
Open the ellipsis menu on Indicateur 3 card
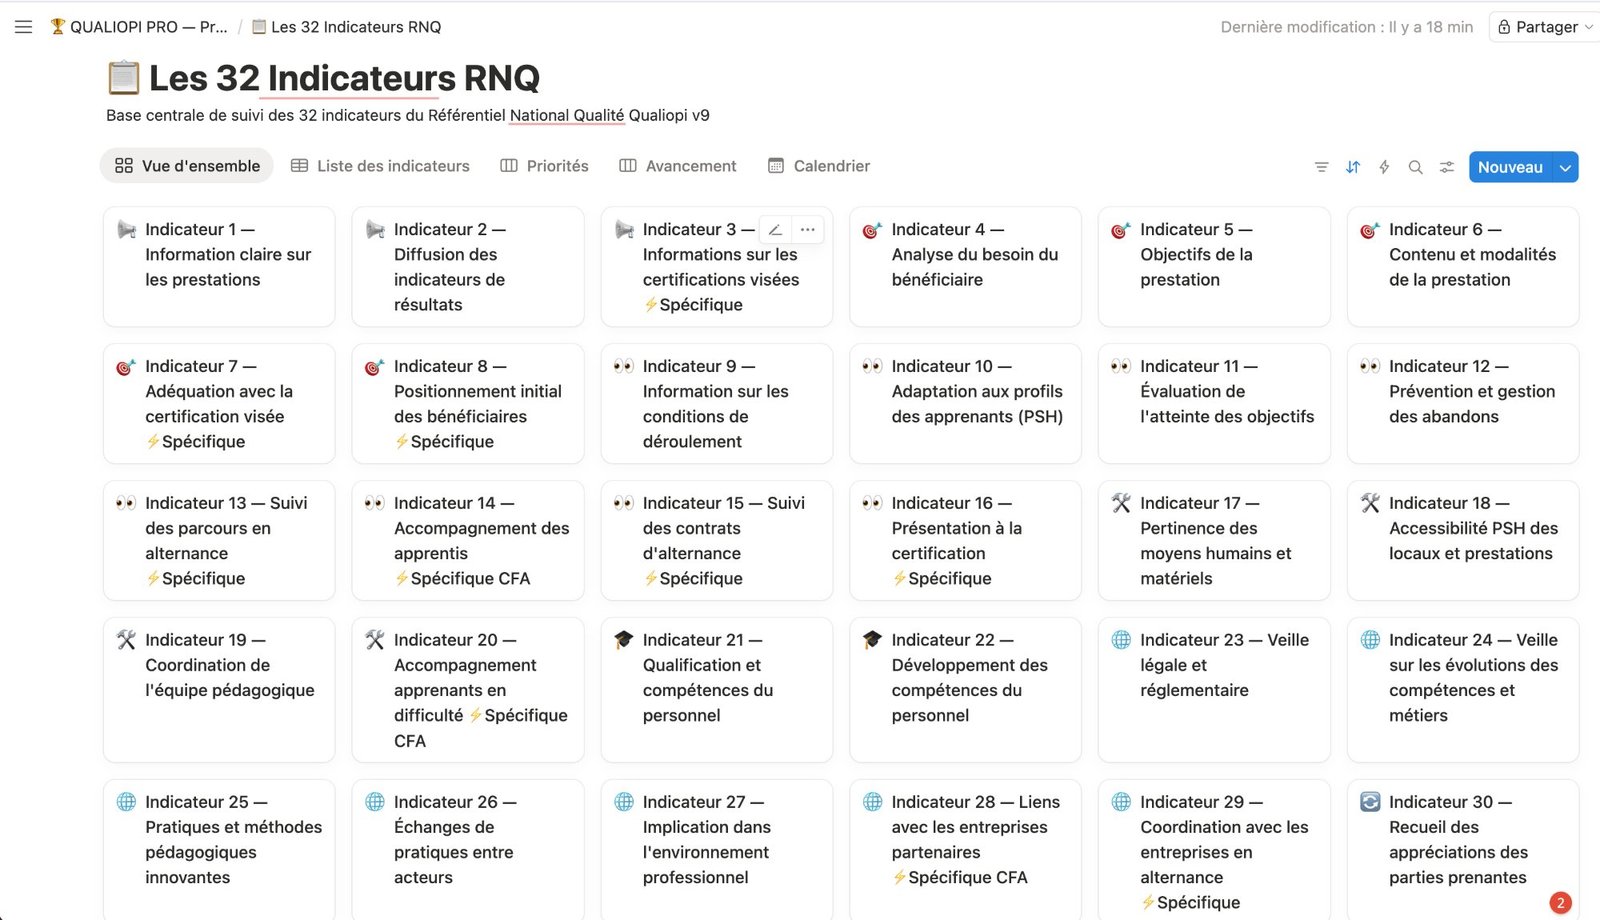tap(807, 229)
